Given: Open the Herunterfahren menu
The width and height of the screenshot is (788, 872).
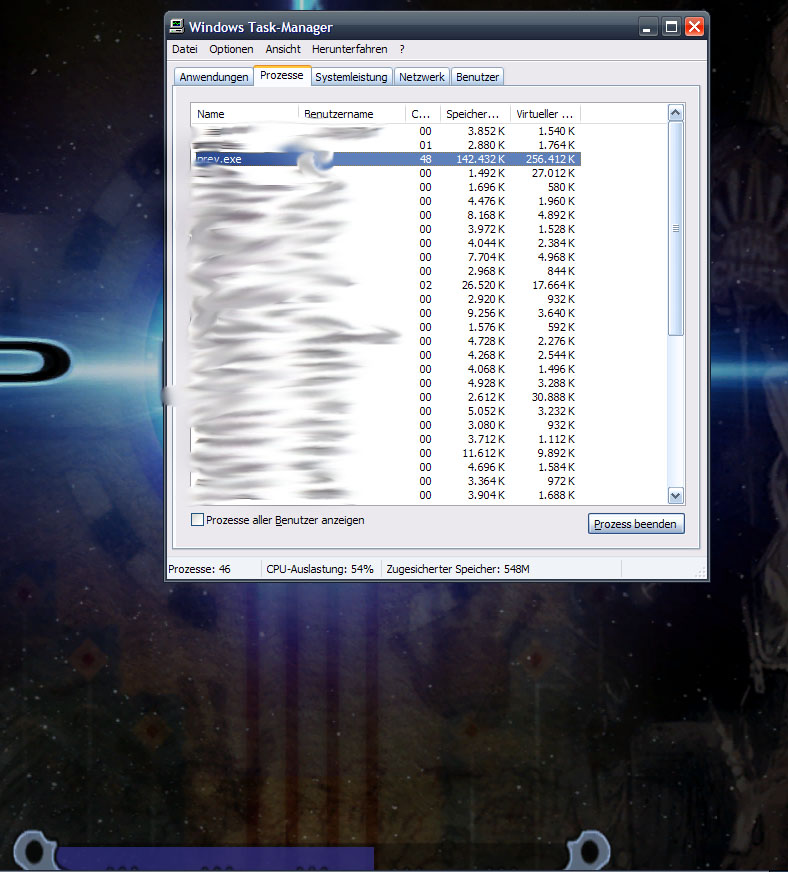Looking at the screenshot, I should pos(349,49).
